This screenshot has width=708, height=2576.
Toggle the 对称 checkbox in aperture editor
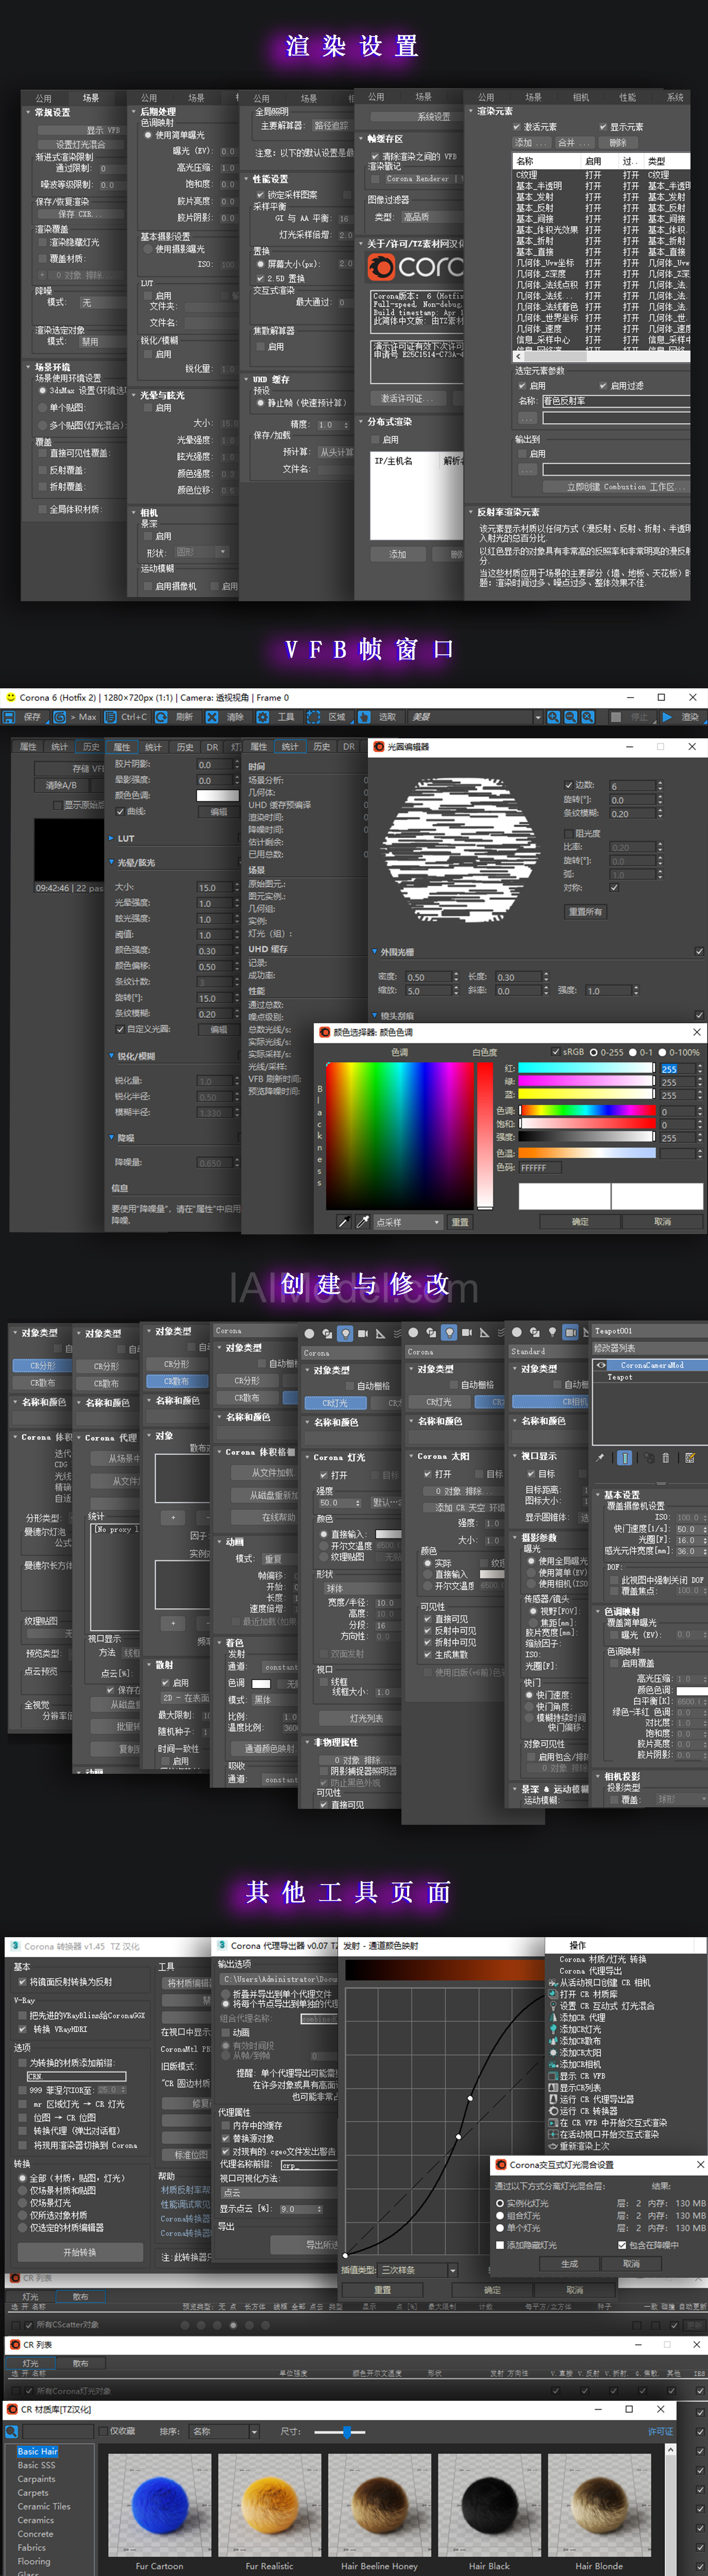pyautogui.click(x=614, y=887)
